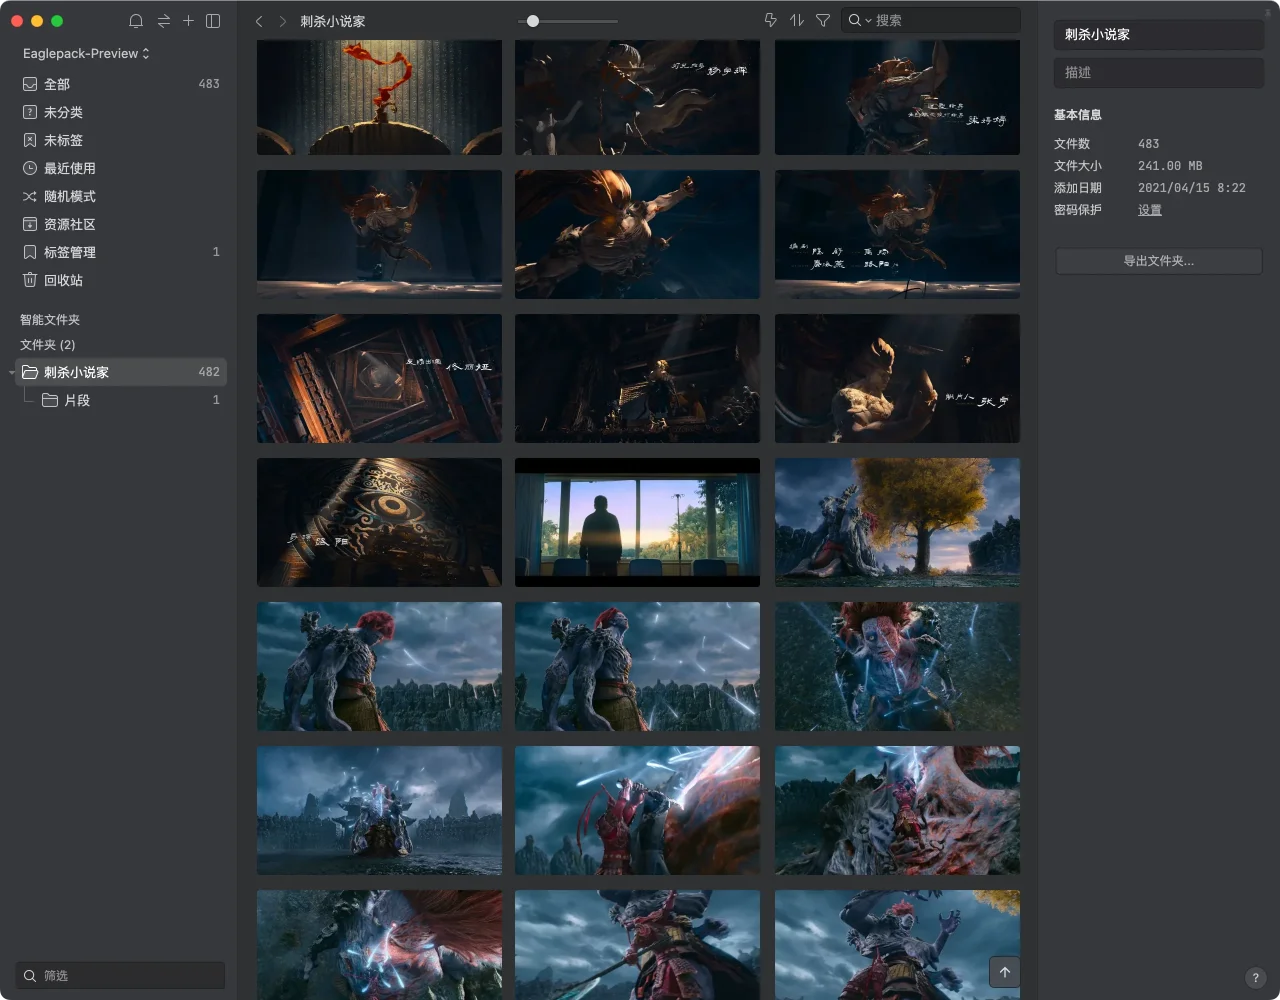Click the 基本信息 section heading

tap(1078, 115)
